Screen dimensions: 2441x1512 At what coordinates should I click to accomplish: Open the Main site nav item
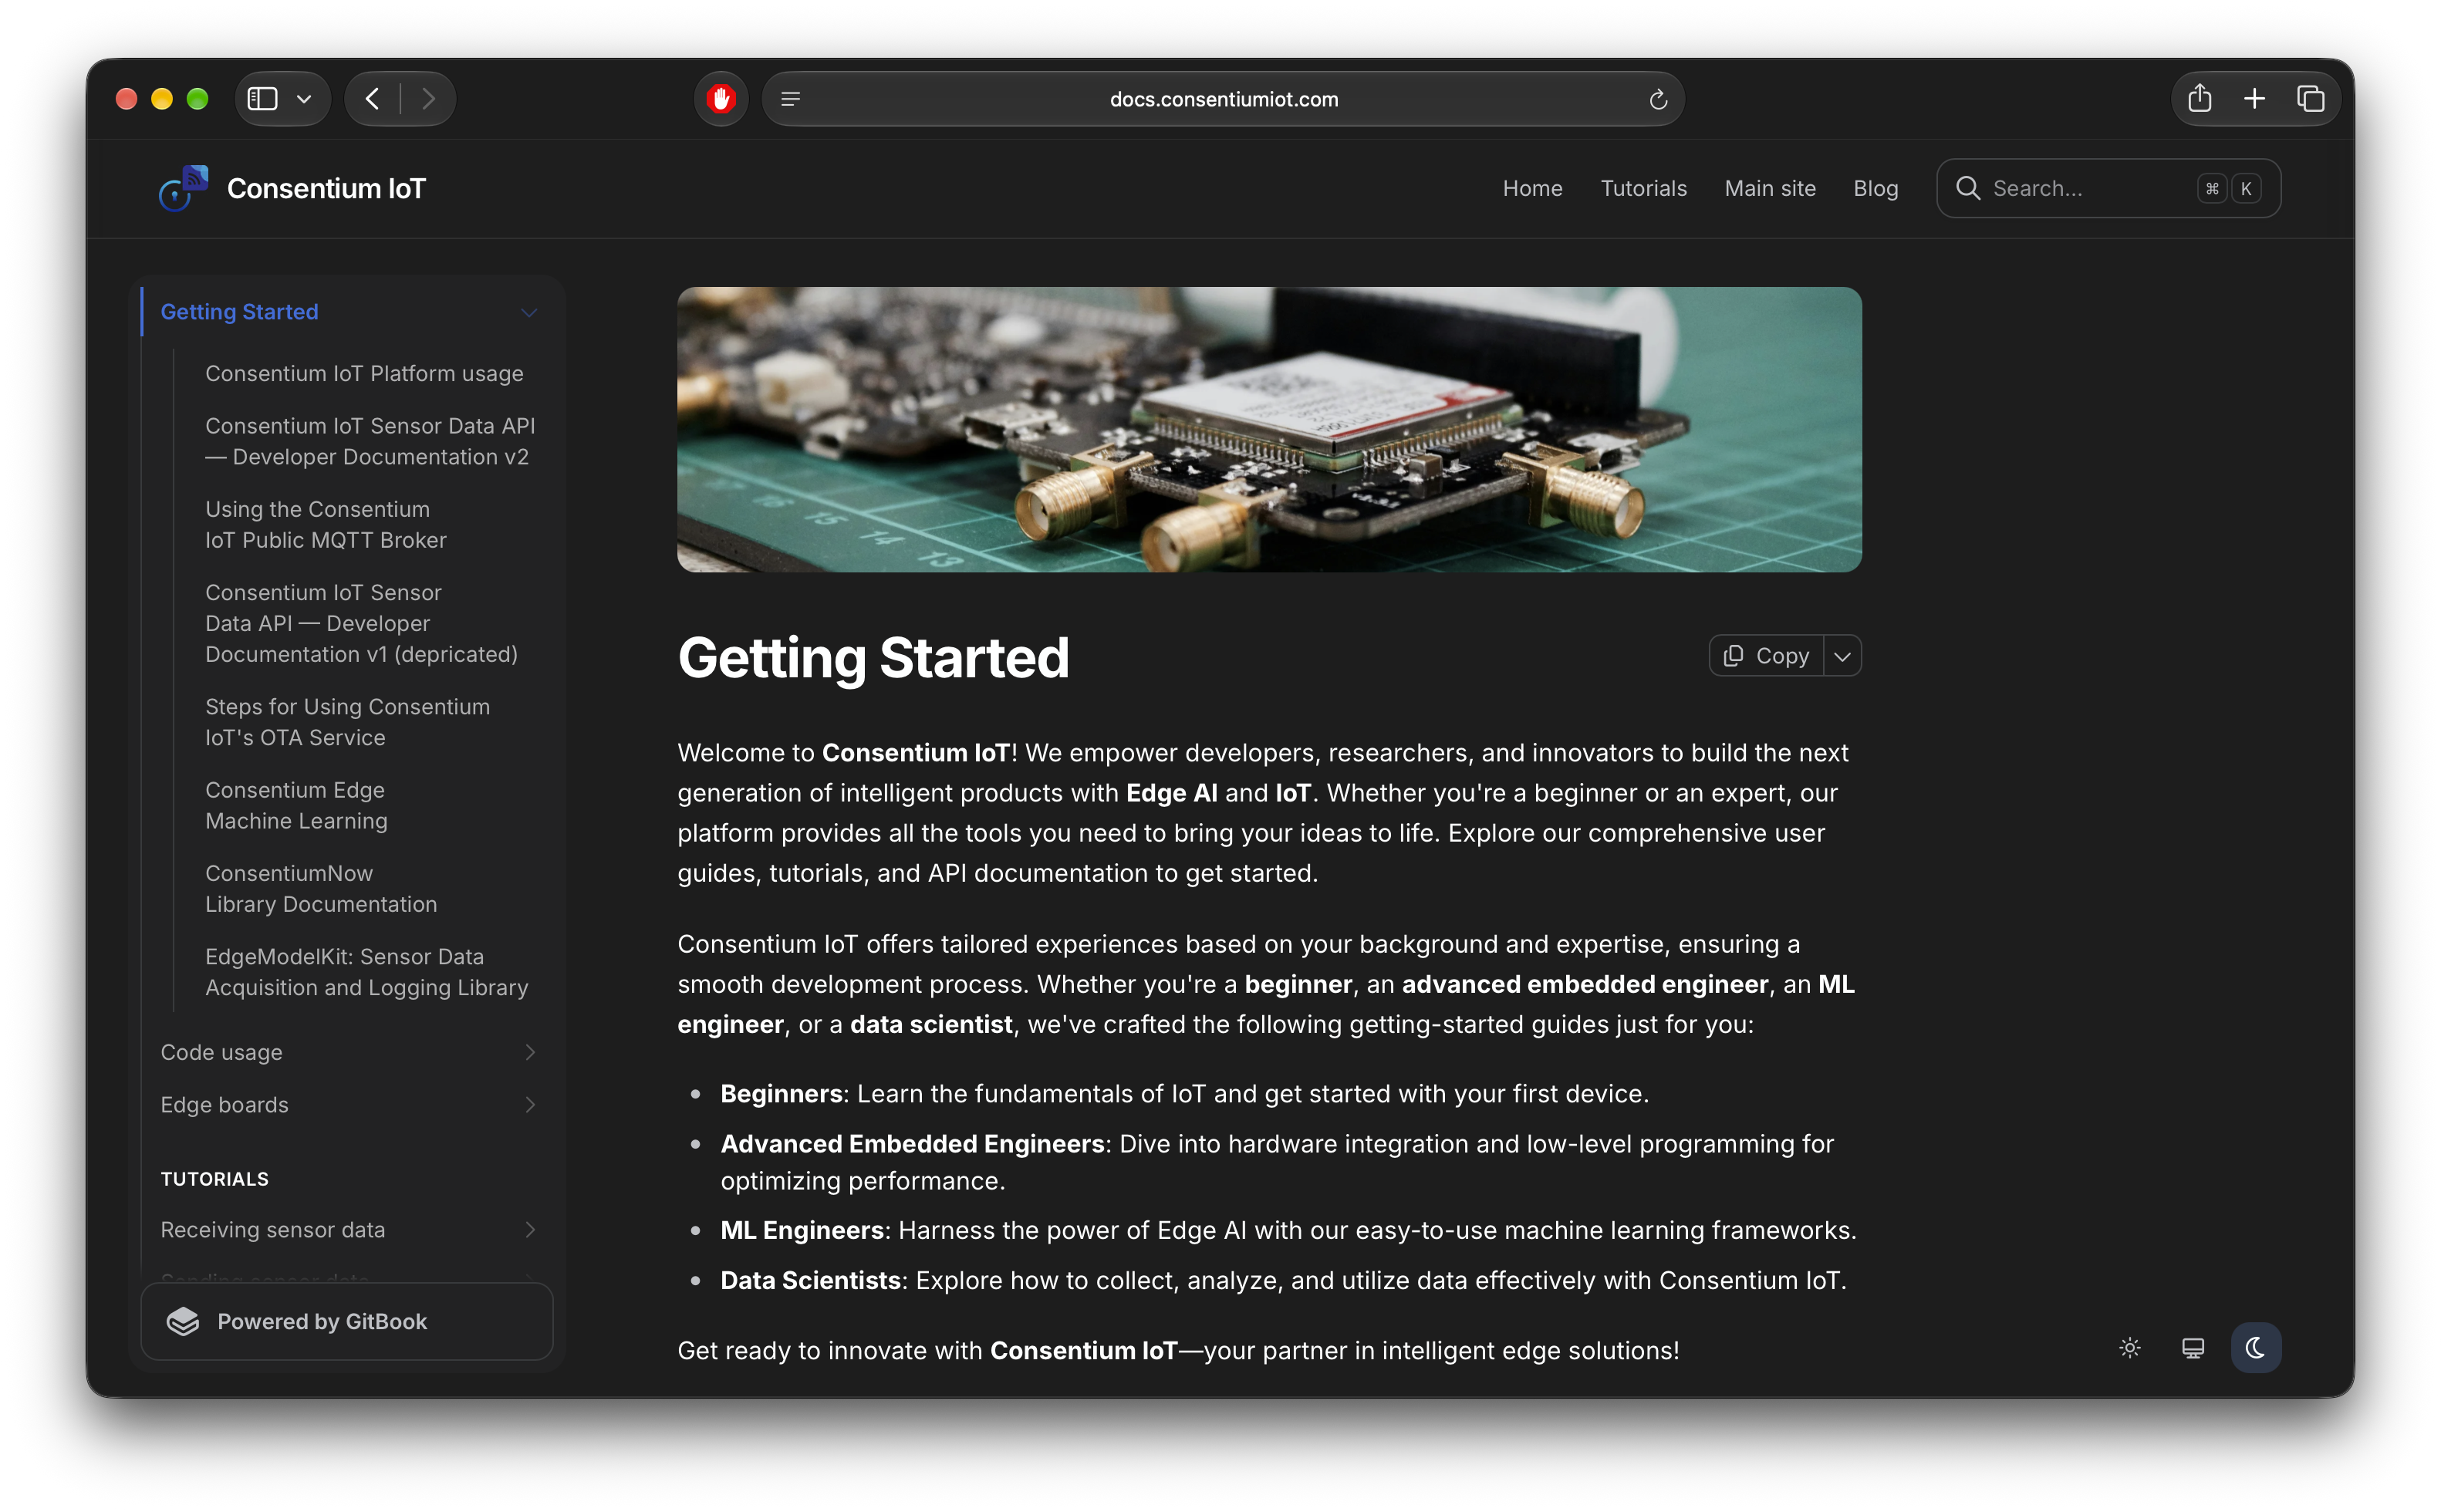[1769, 188]
